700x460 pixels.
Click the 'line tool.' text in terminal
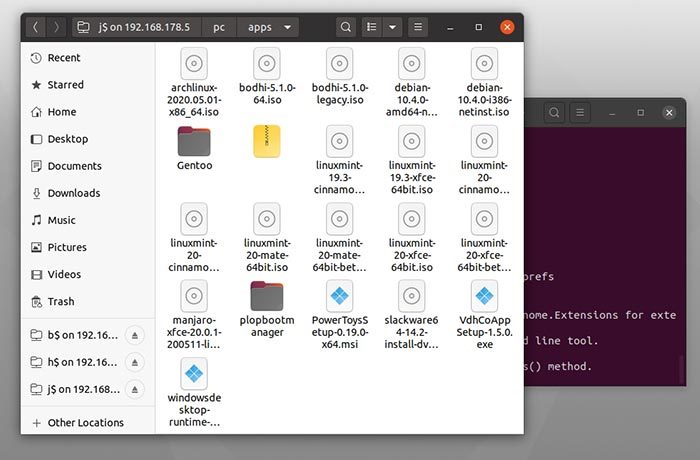(x=566, y=341)
